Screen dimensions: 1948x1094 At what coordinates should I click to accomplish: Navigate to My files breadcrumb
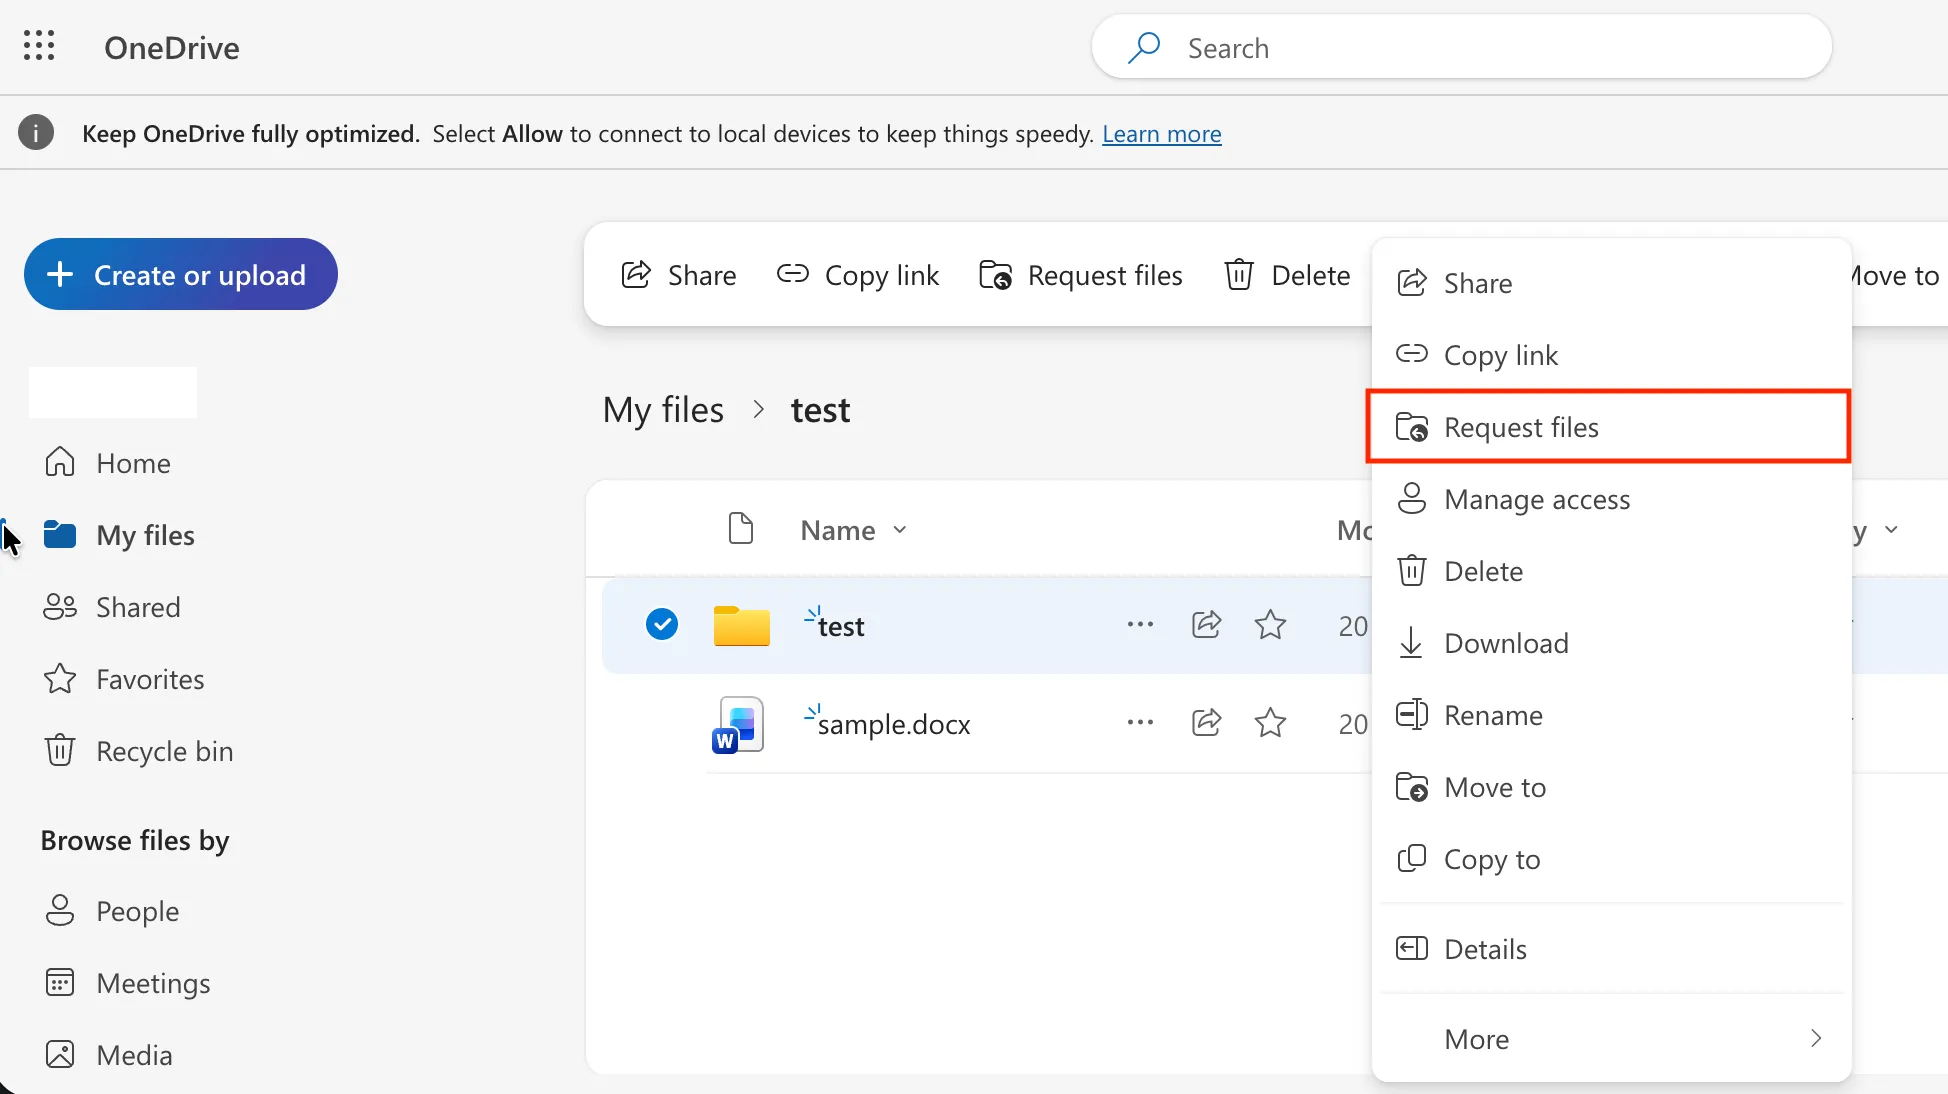(663, 410)
